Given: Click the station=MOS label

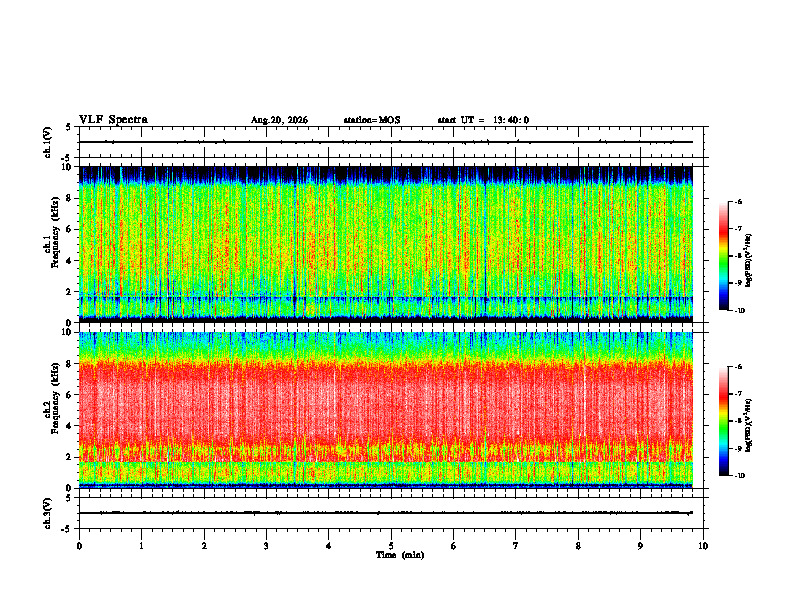Looking at the screenshot, I should (x=372, y=120).
